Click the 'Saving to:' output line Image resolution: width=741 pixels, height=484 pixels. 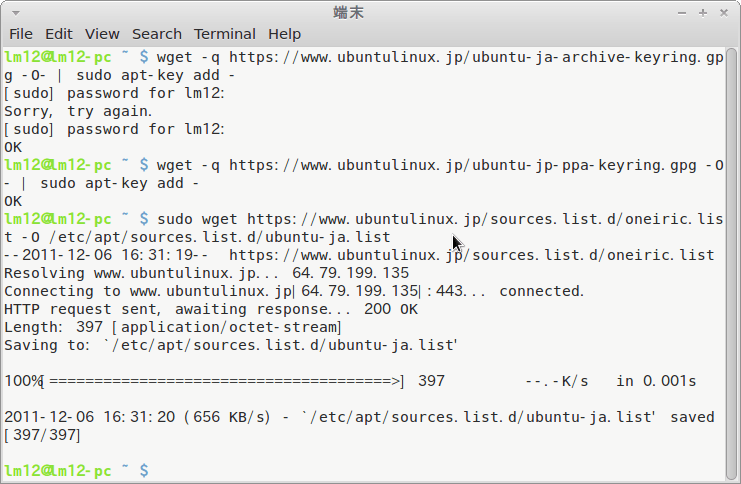coord(231,345)
